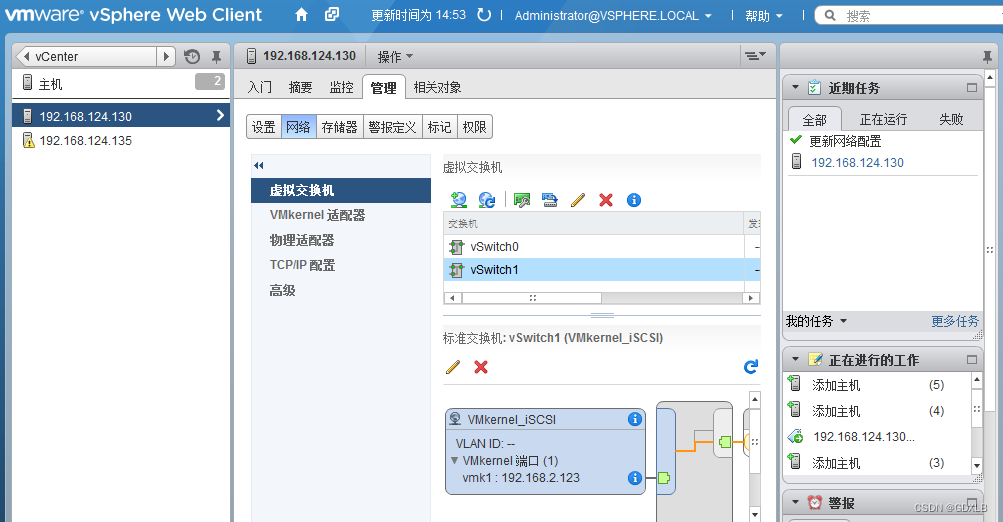The image size is (1003, 522).
Task: Pin the navigator panel
Action: [216, 57]
